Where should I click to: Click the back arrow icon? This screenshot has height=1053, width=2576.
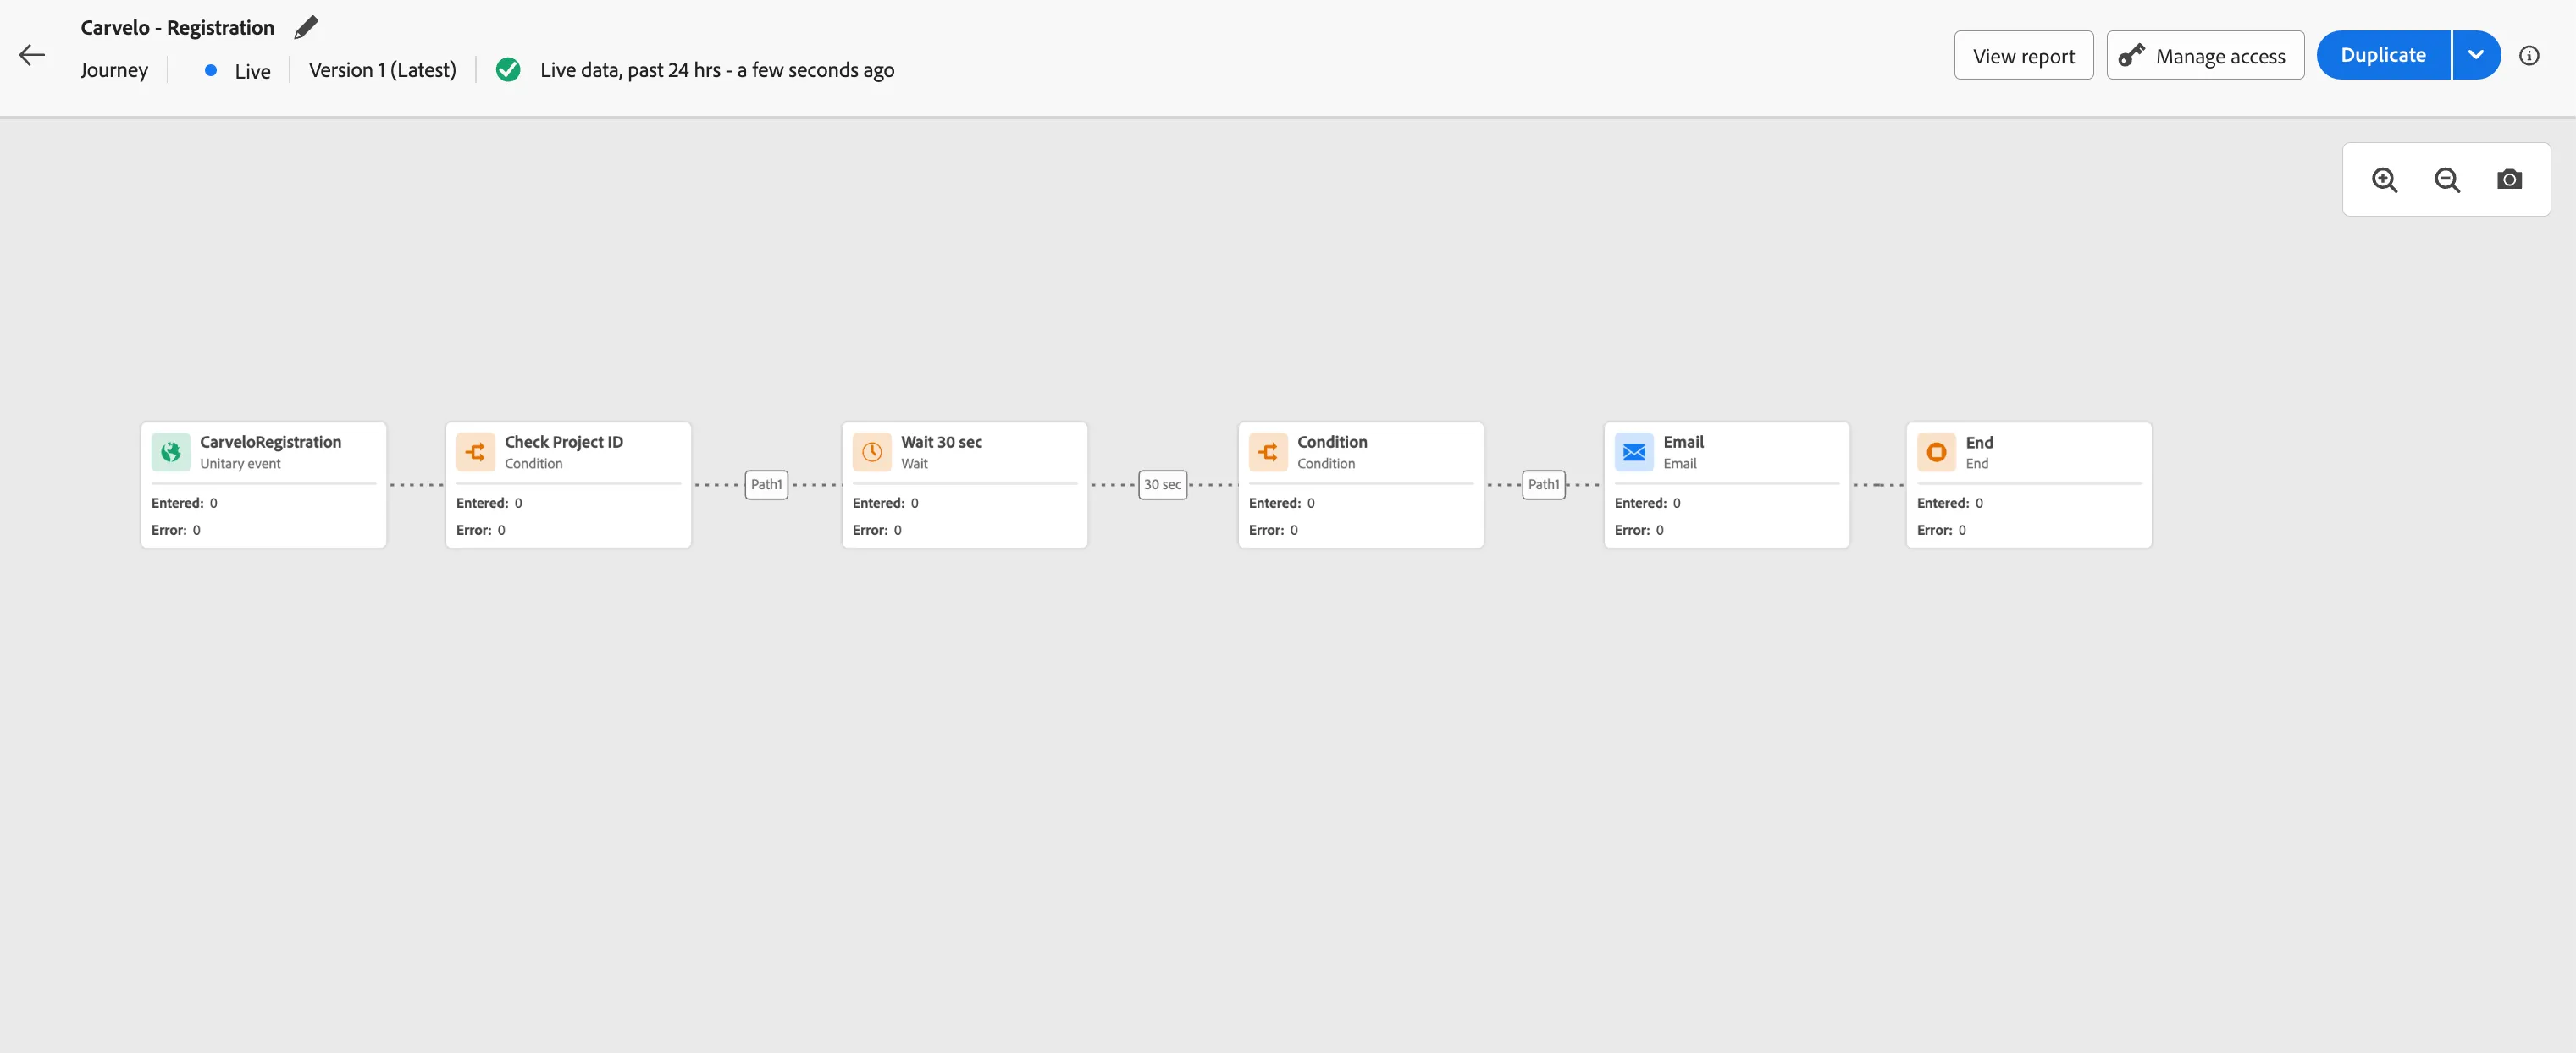[x=32, y=55]
